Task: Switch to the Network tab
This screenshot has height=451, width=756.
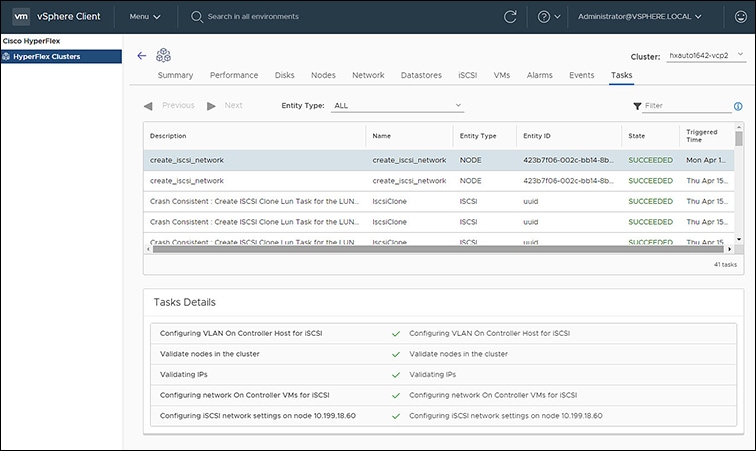Action: (x=368, y=75)
